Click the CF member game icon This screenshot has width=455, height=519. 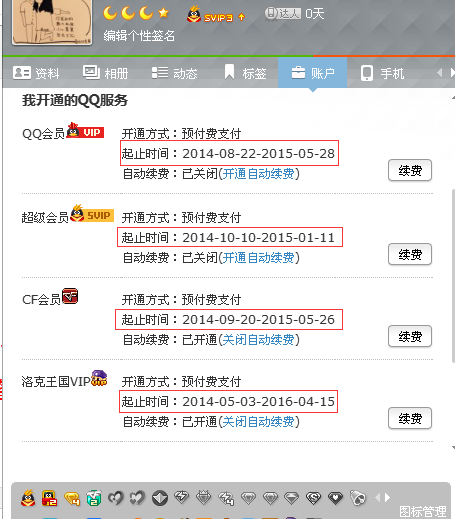pos(70,296)
